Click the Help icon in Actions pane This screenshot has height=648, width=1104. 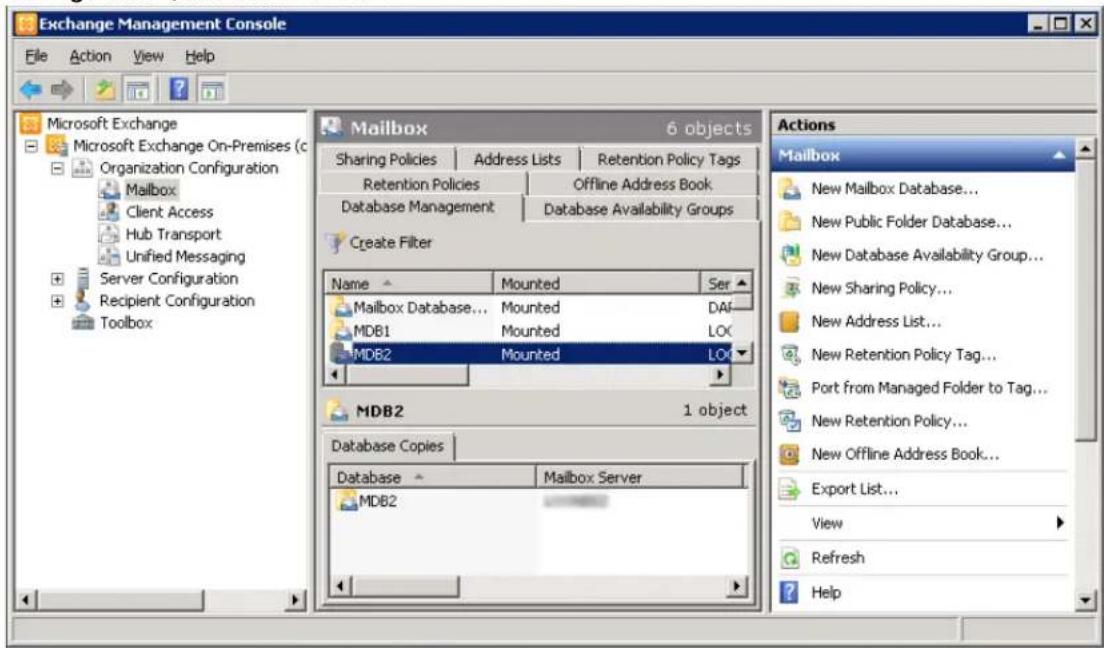click(x=790, y=592)
